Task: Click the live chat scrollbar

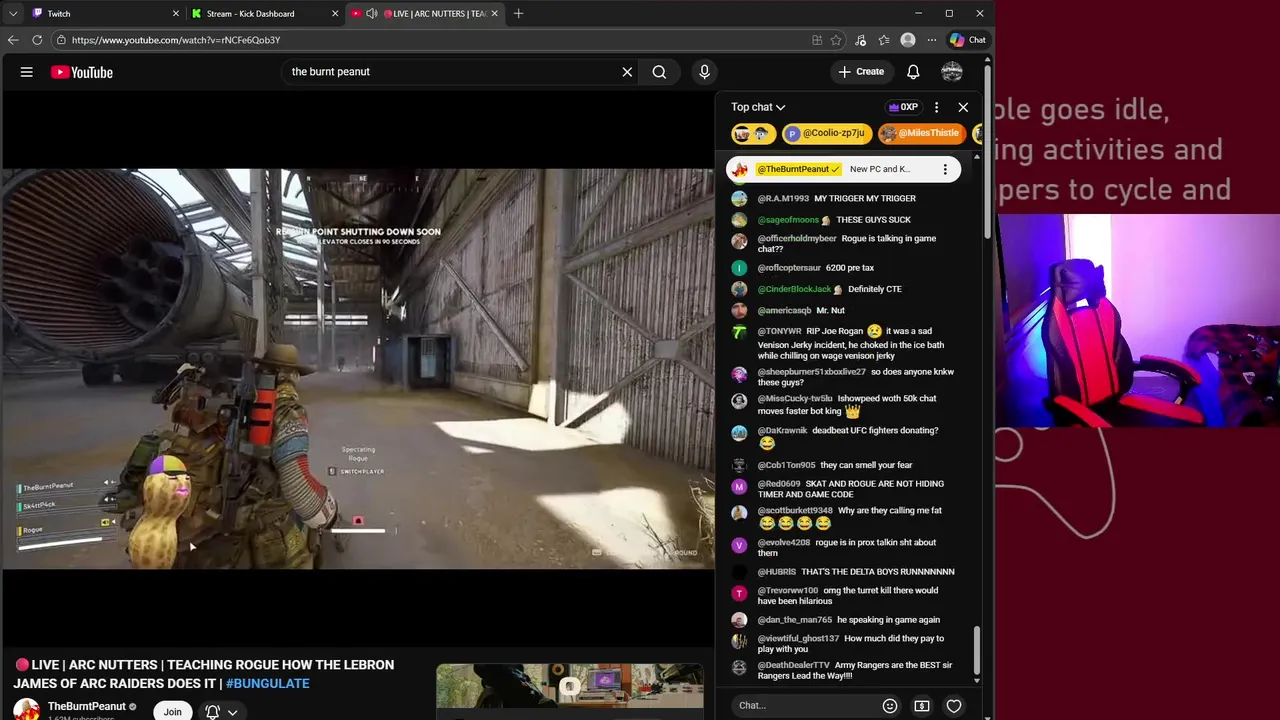Action: 977,652
